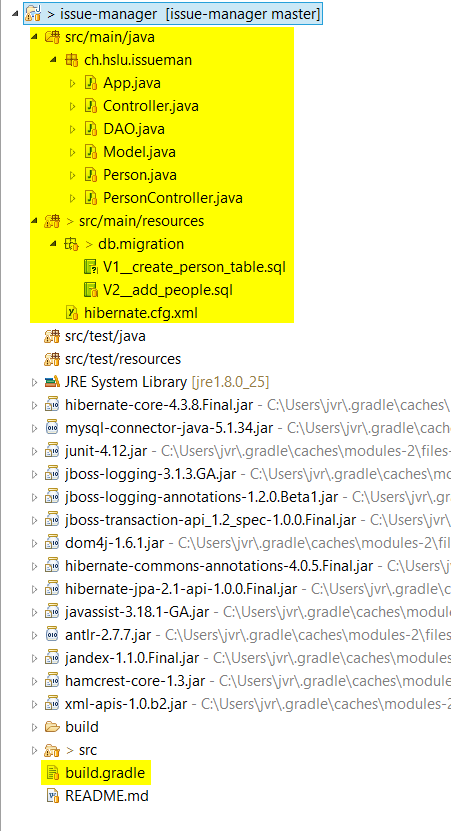451x831 pixels.
Task: Expand the App.java node
Action: [73, 83]
